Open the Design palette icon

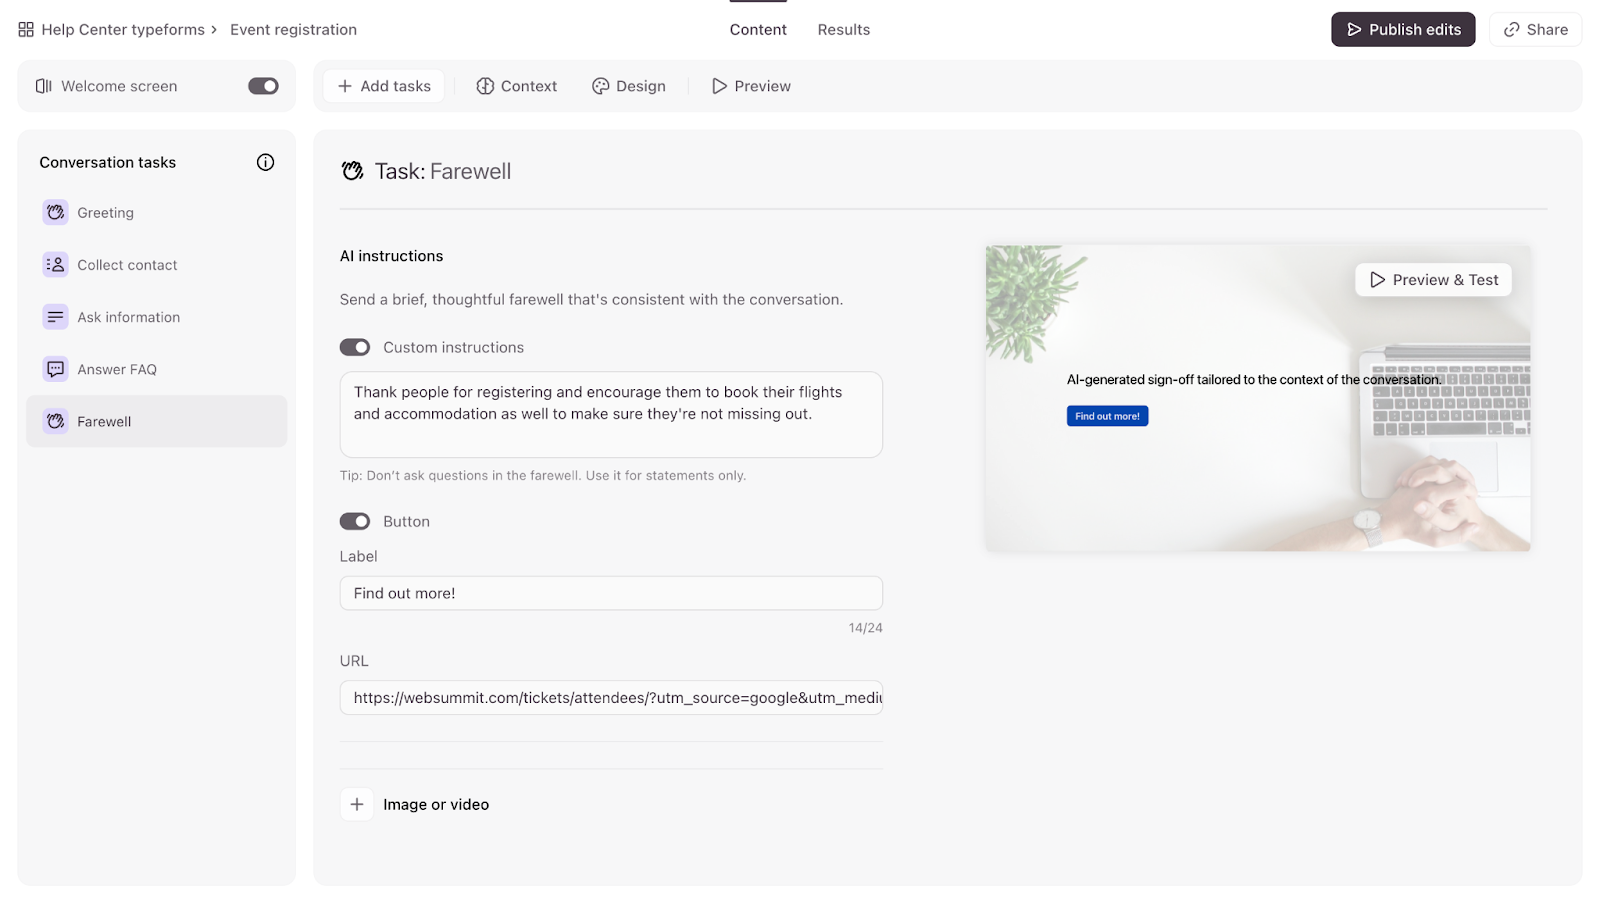(x=600, y=86)
